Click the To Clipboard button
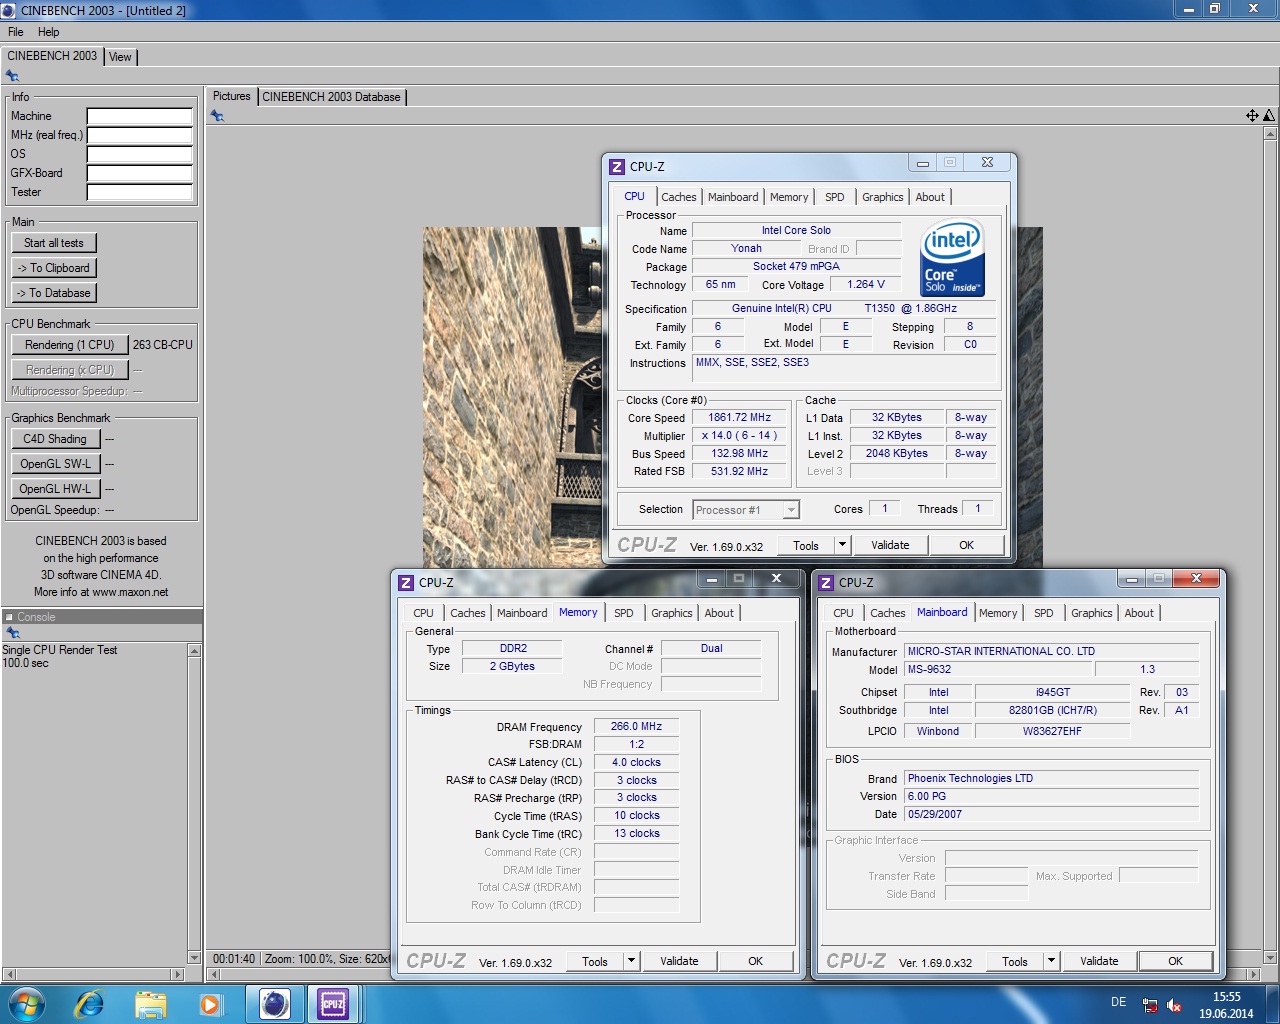The width and height of the screenshot is (1280, 1024). (54, 268)
